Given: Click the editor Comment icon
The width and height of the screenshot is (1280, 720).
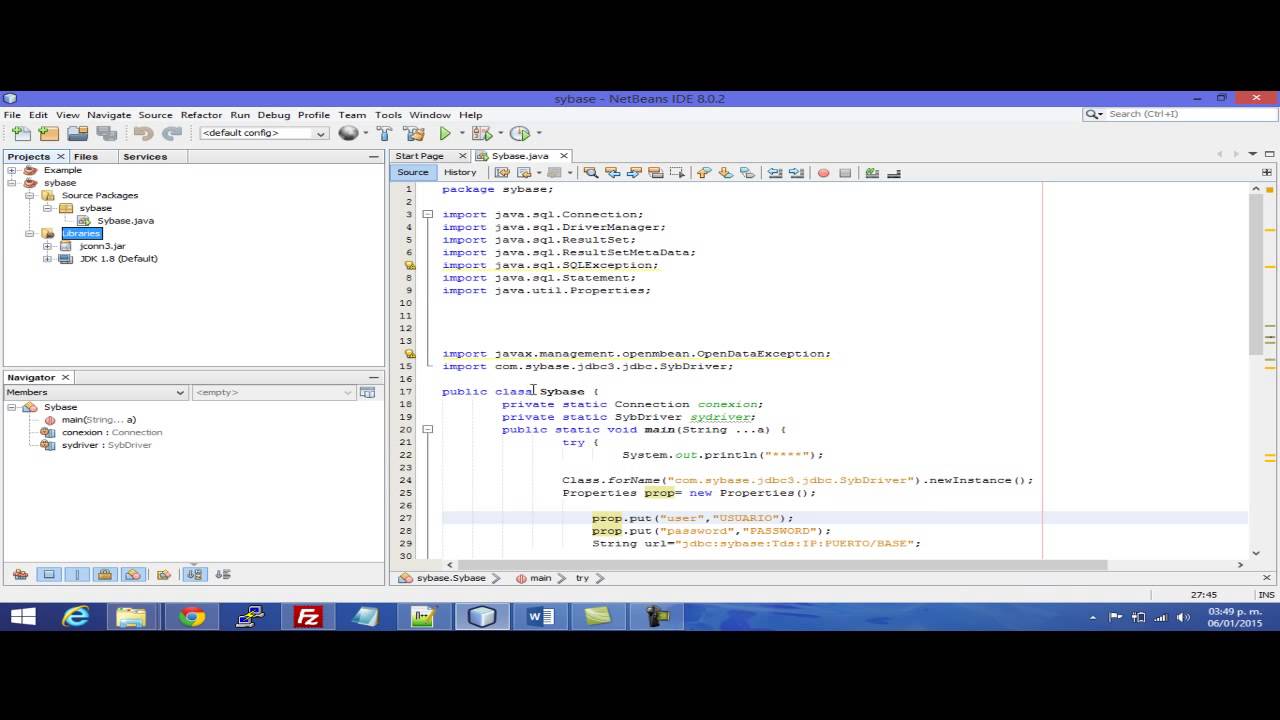Looking at the screenshot, I should tap(872, 173).
